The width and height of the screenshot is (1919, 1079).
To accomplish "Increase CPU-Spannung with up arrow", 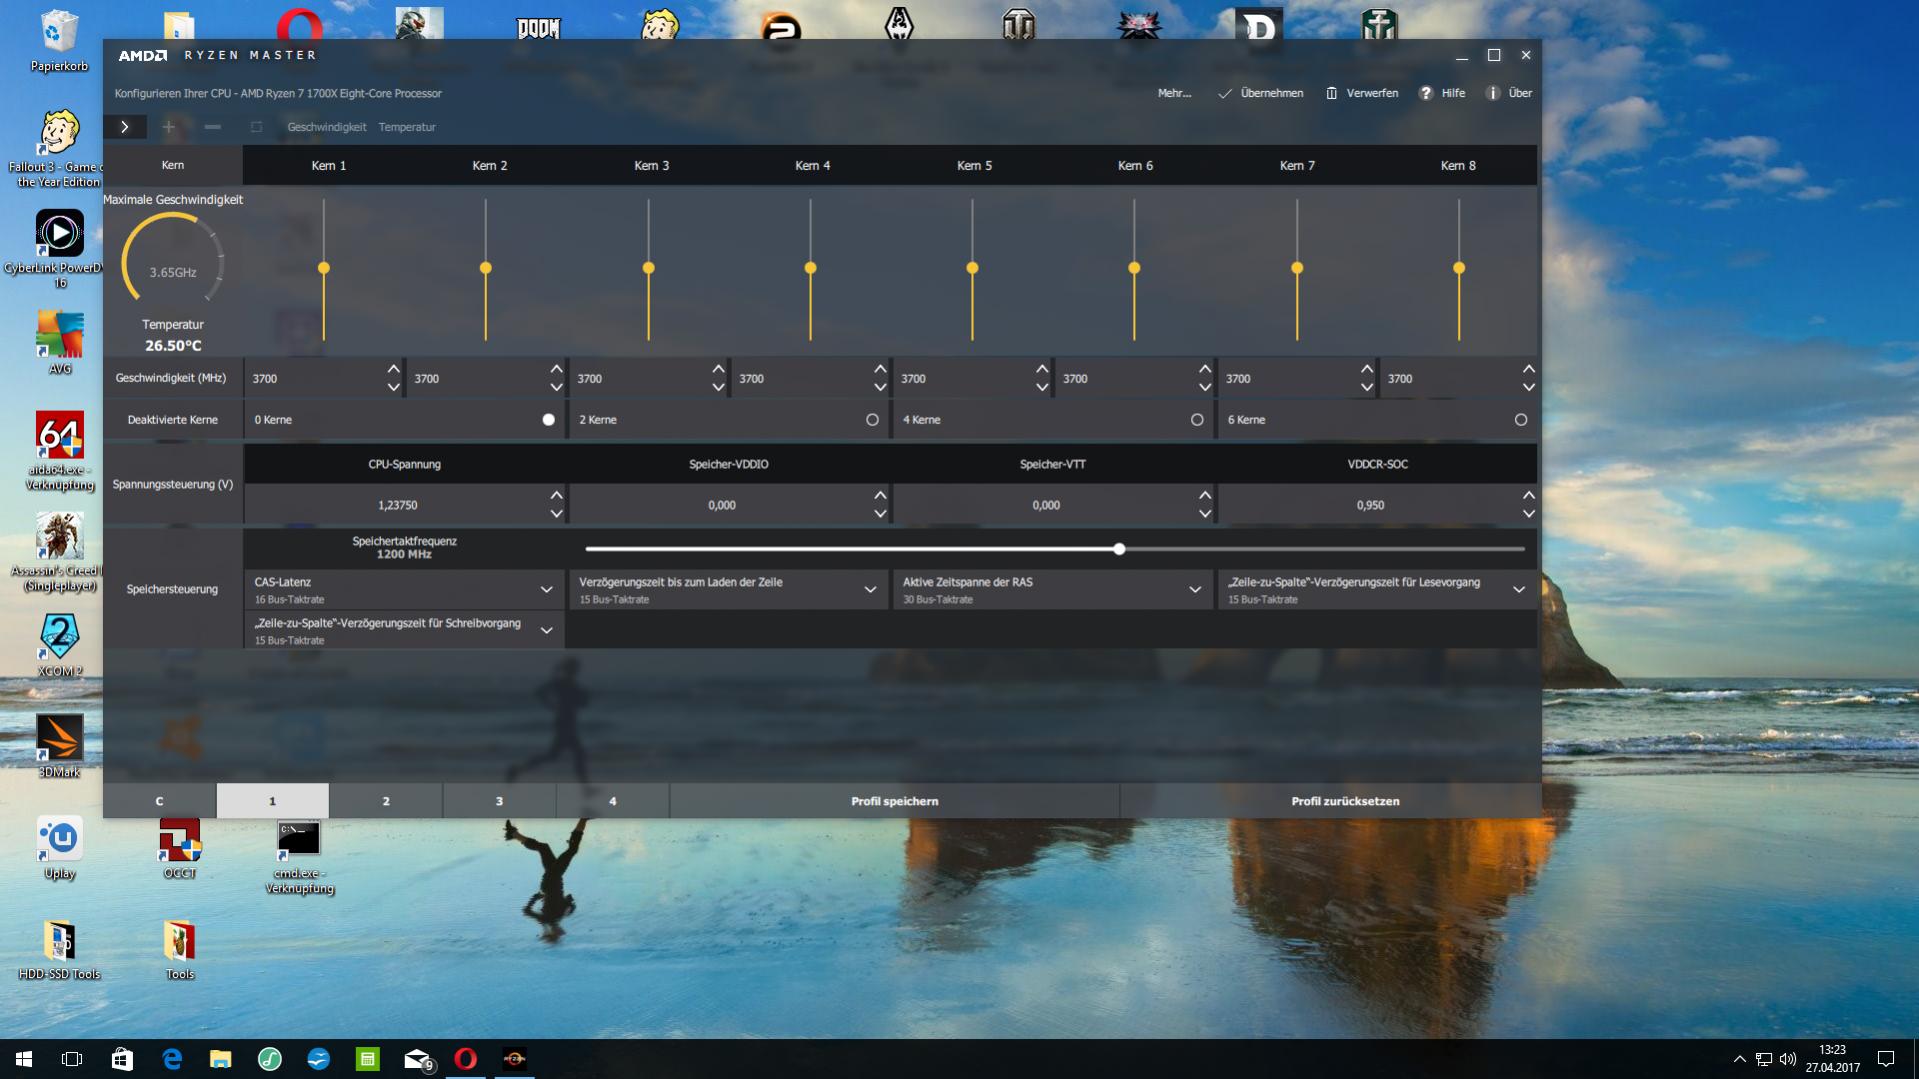I will tap(556, 496).
